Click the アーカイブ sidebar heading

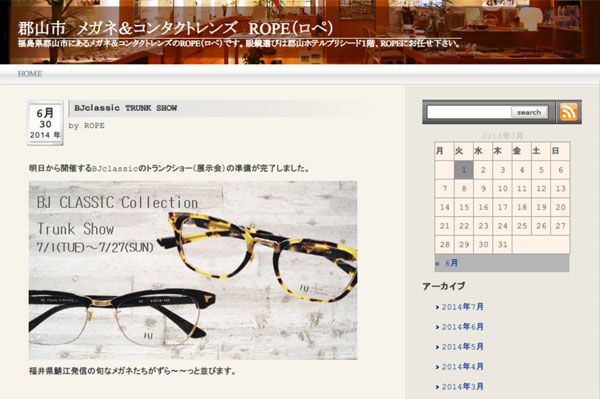point(444,286)
